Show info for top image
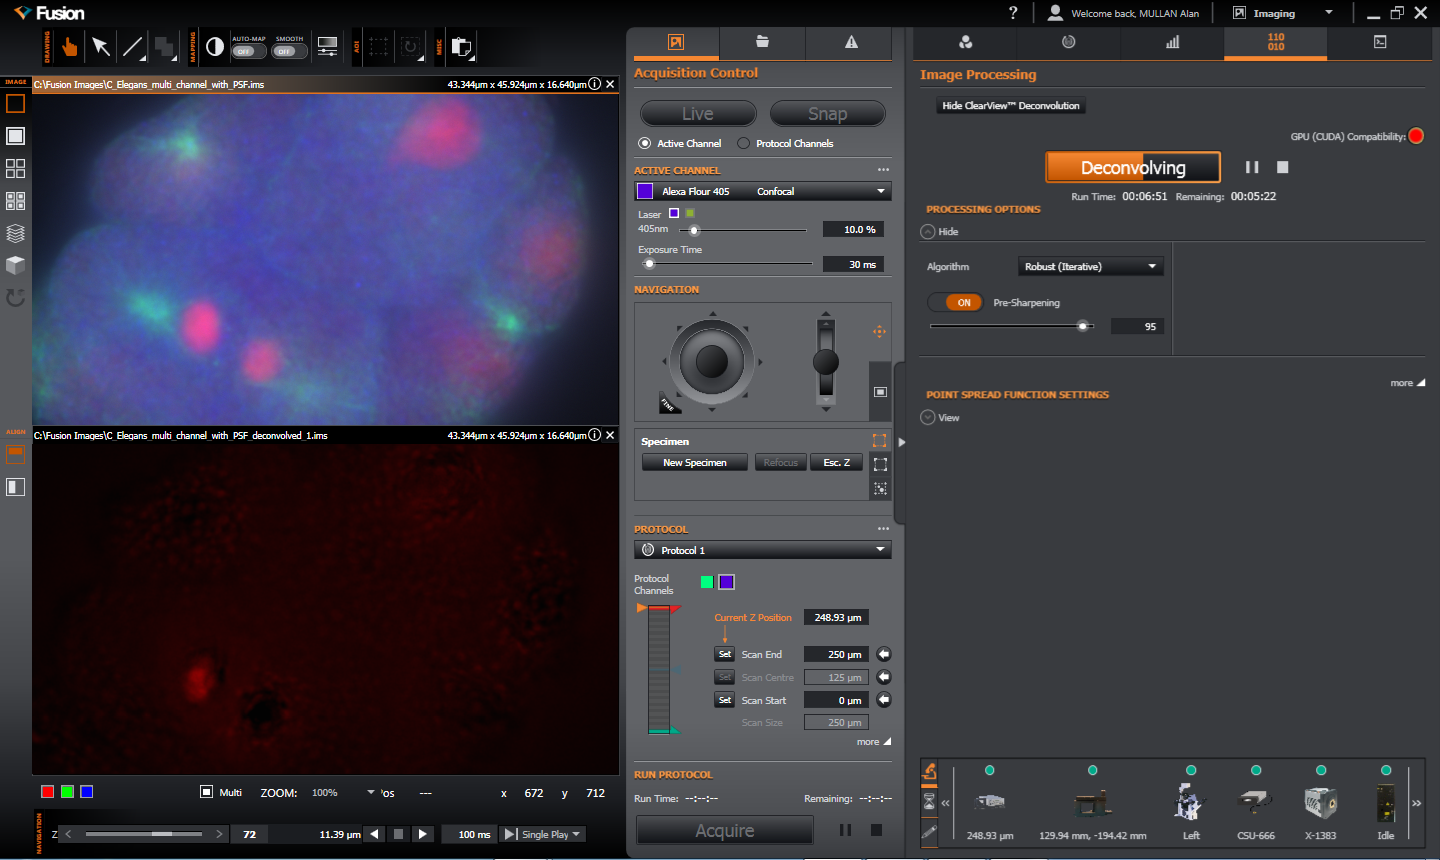Image resolution: width=1440 pixels, height=860 pixels. pyautogui.click(x=595, y=84)
